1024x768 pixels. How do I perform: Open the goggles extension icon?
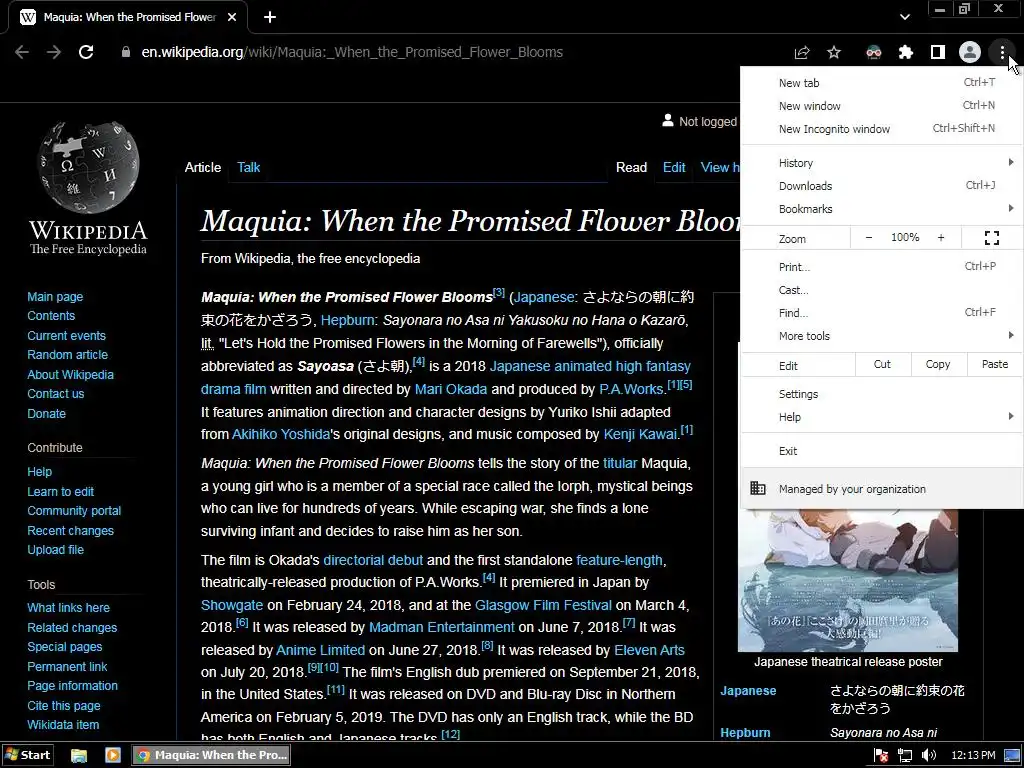click(x=873, y=52)
